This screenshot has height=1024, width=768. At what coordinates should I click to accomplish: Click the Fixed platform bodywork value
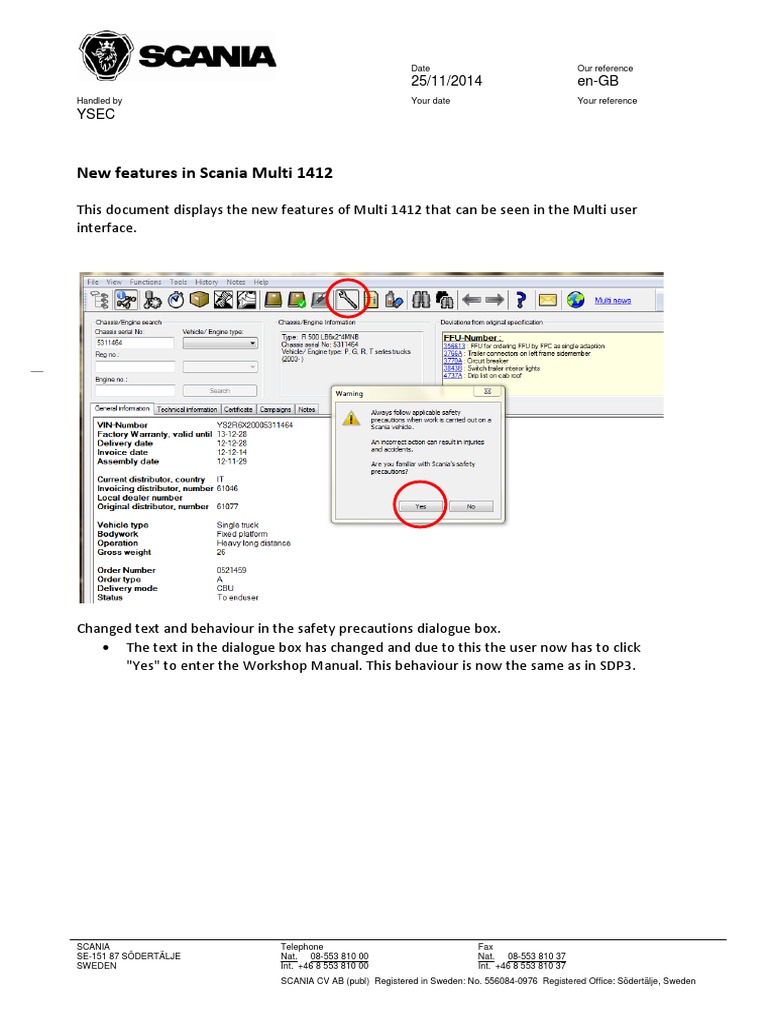[242, 534]
